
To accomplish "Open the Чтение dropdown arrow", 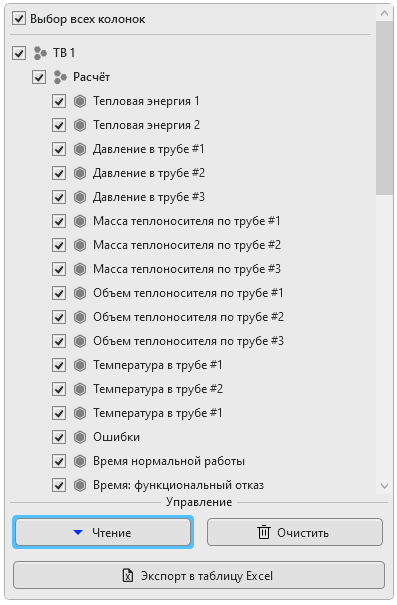I will (78, 532).
